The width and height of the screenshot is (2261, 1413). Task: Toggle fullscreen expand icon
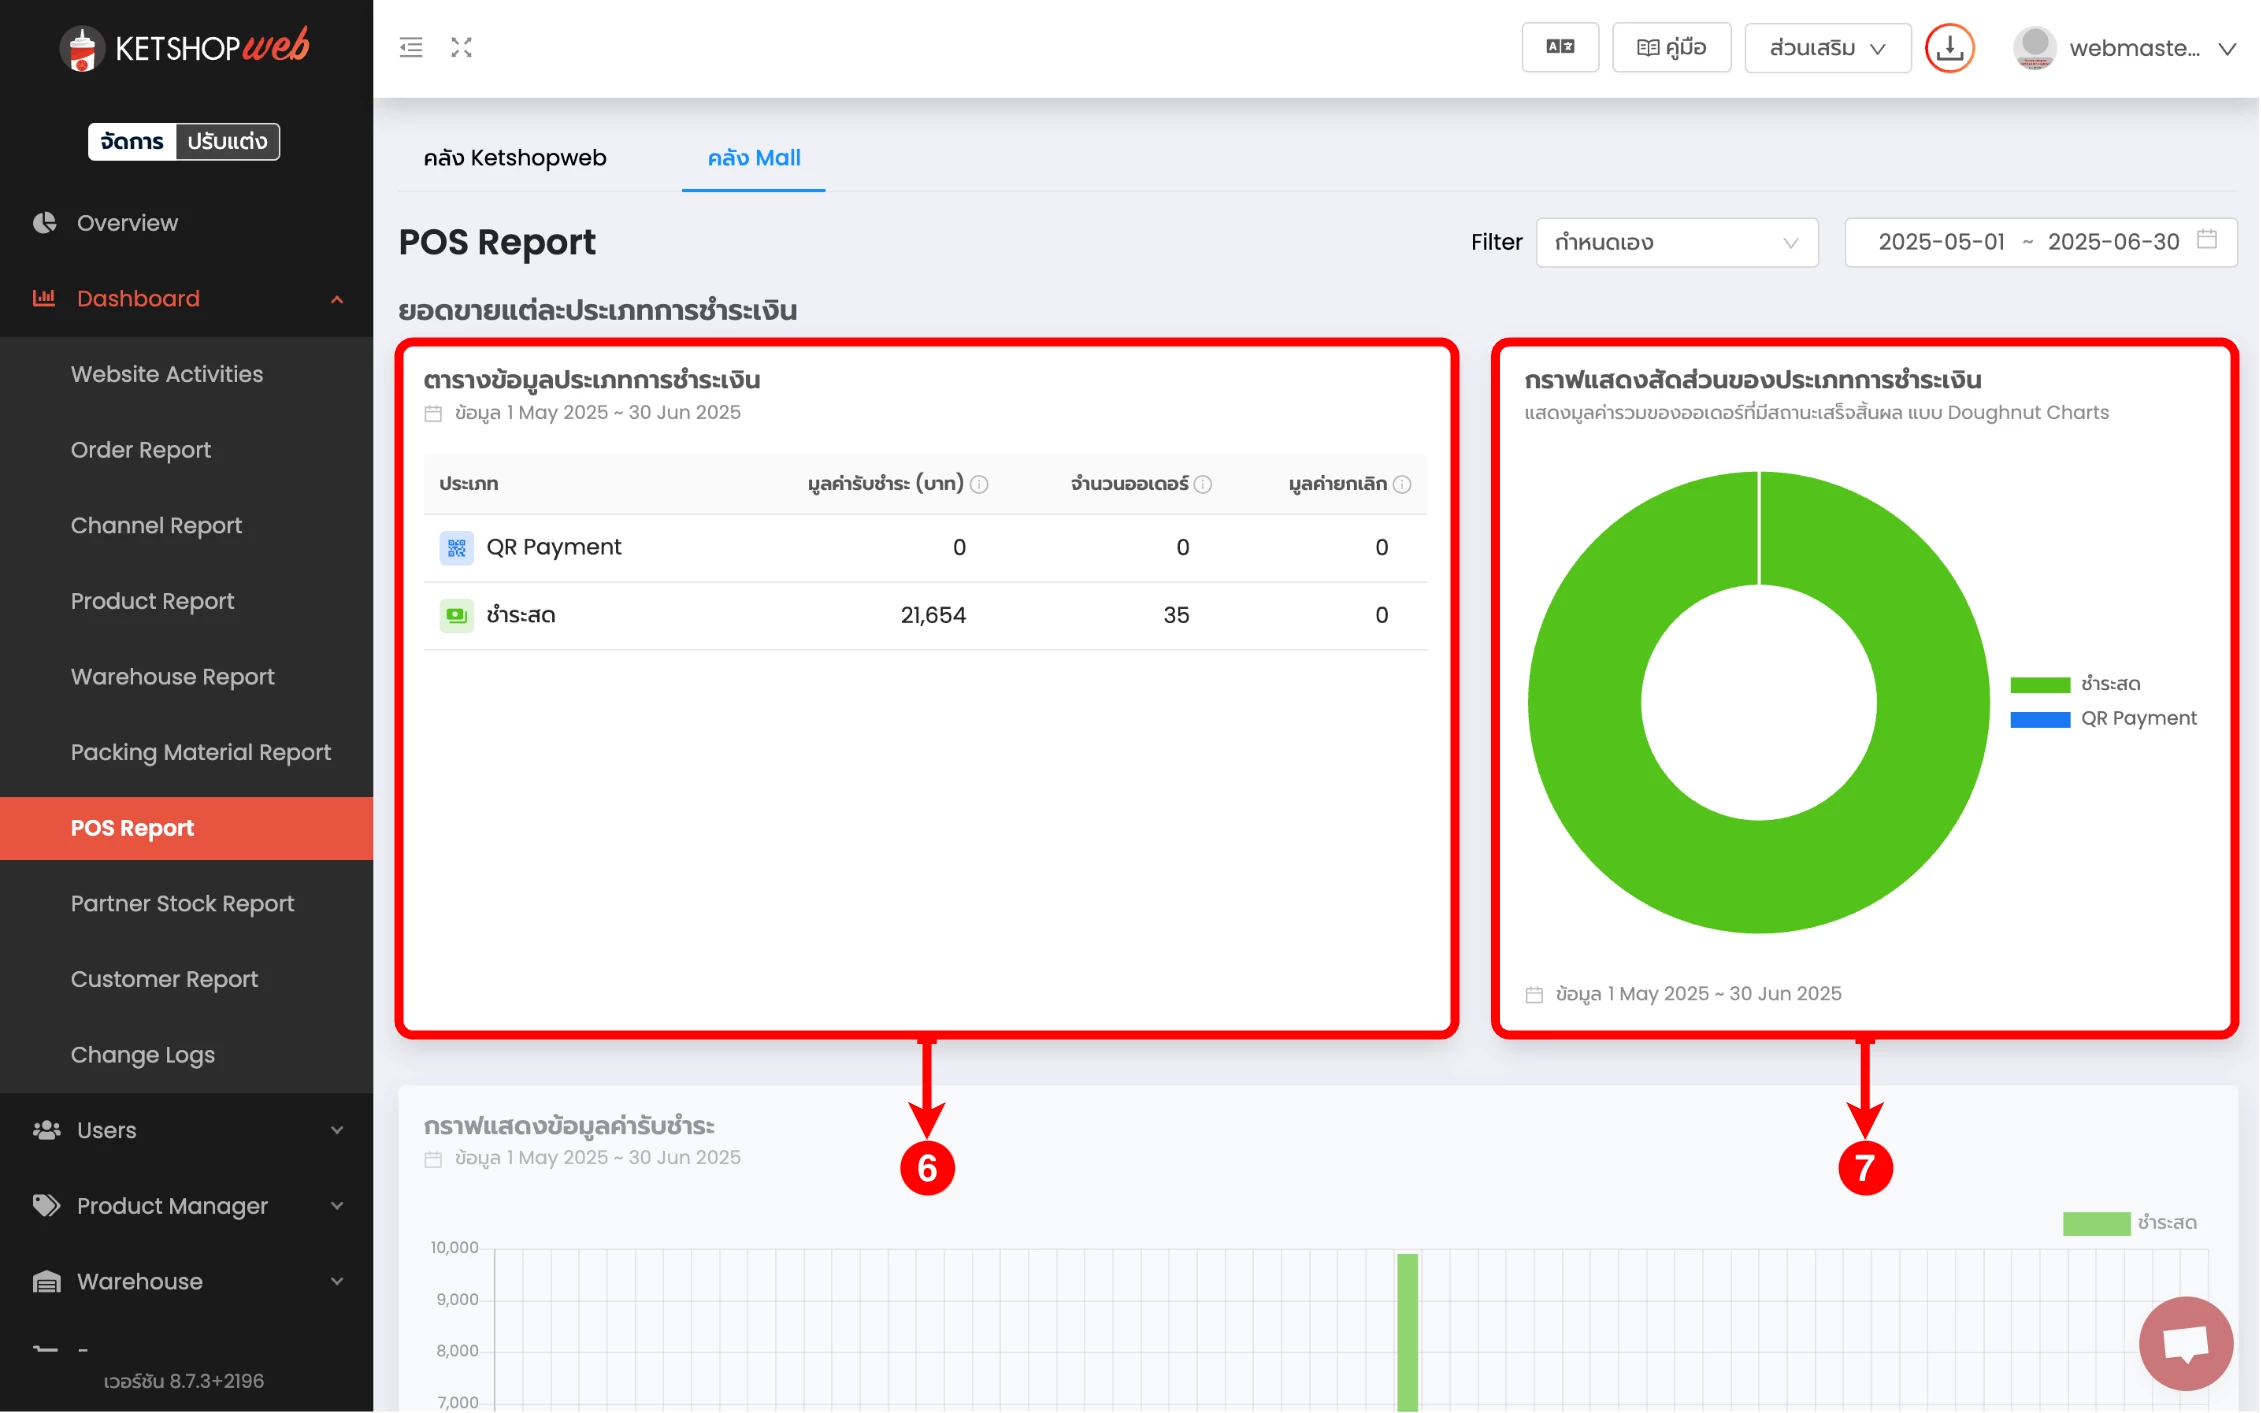tap(461, 47)
